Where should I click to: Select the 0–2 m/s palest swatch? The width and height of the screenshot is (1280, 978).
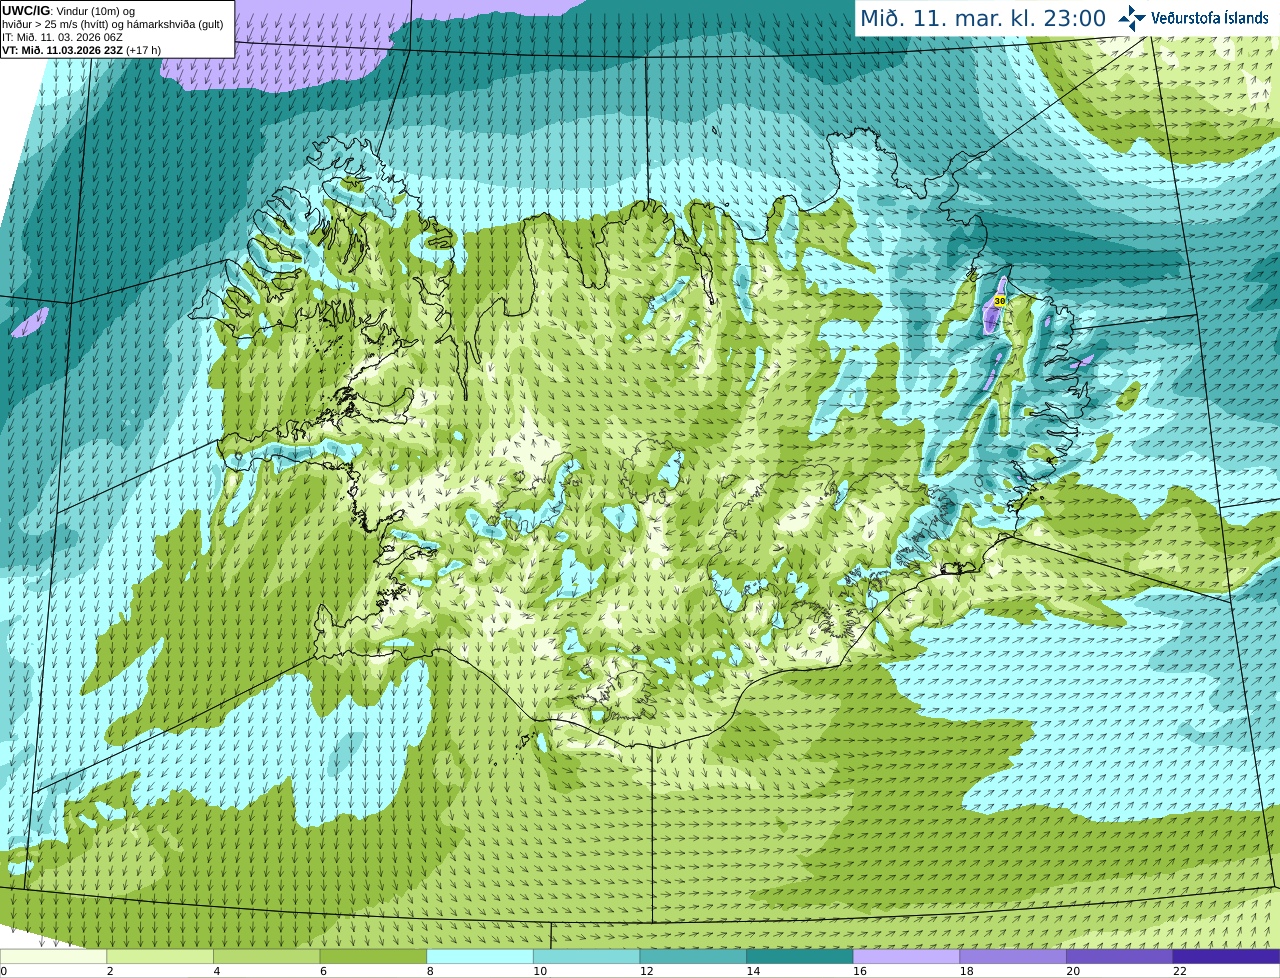point(53,956)
